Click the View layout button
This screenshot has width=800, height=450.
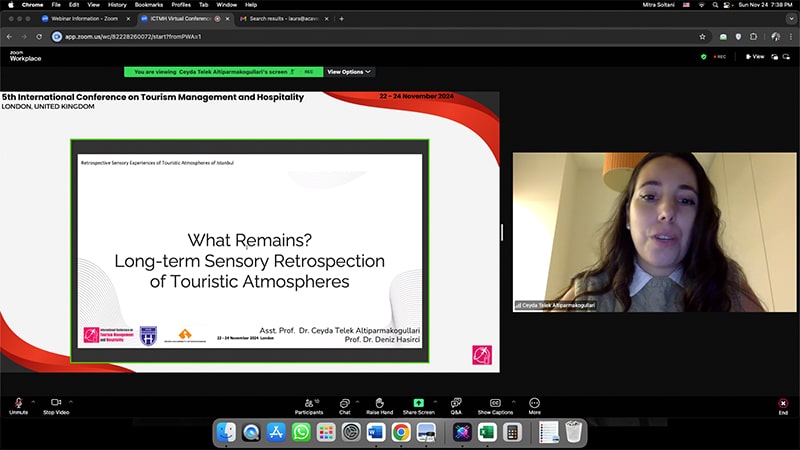click(755, 57)
